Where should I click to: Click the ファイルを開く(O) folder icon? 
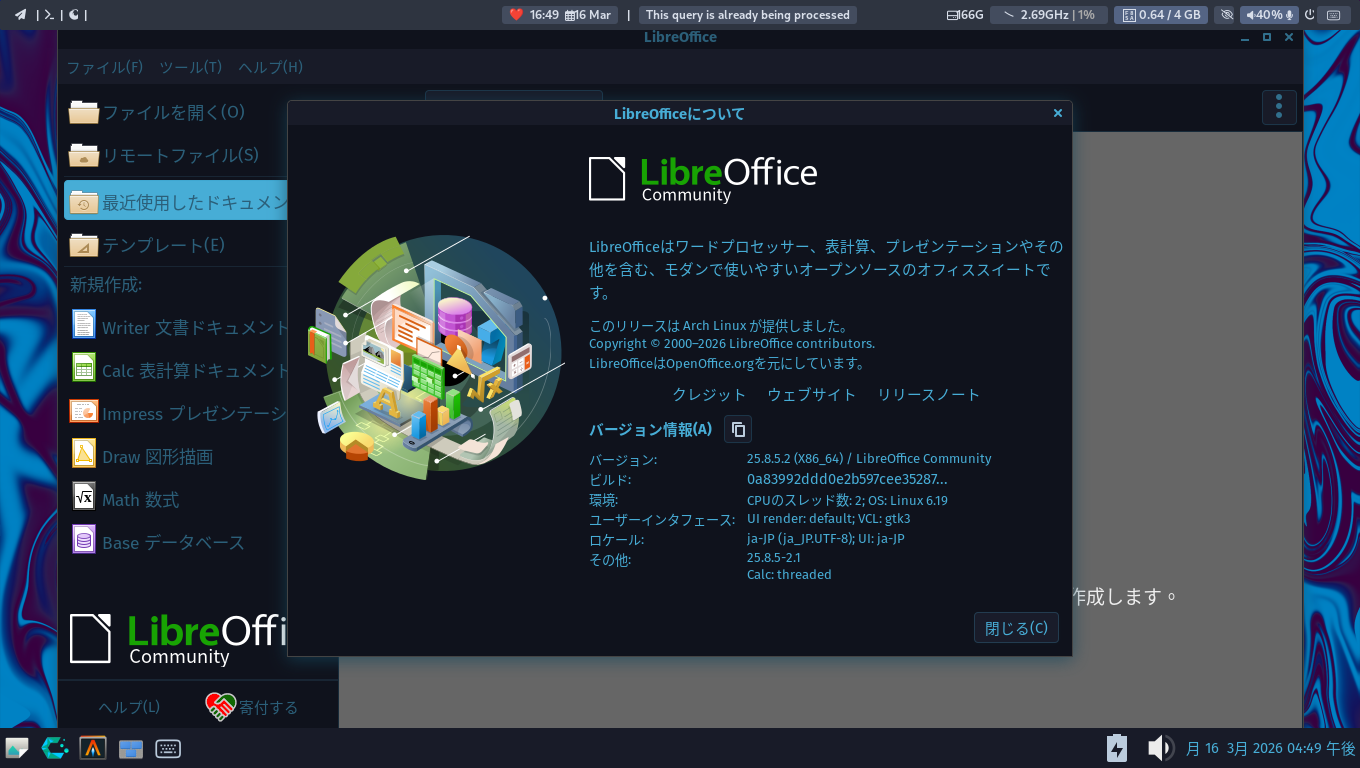pyautogui.click(x=84, y=112)
